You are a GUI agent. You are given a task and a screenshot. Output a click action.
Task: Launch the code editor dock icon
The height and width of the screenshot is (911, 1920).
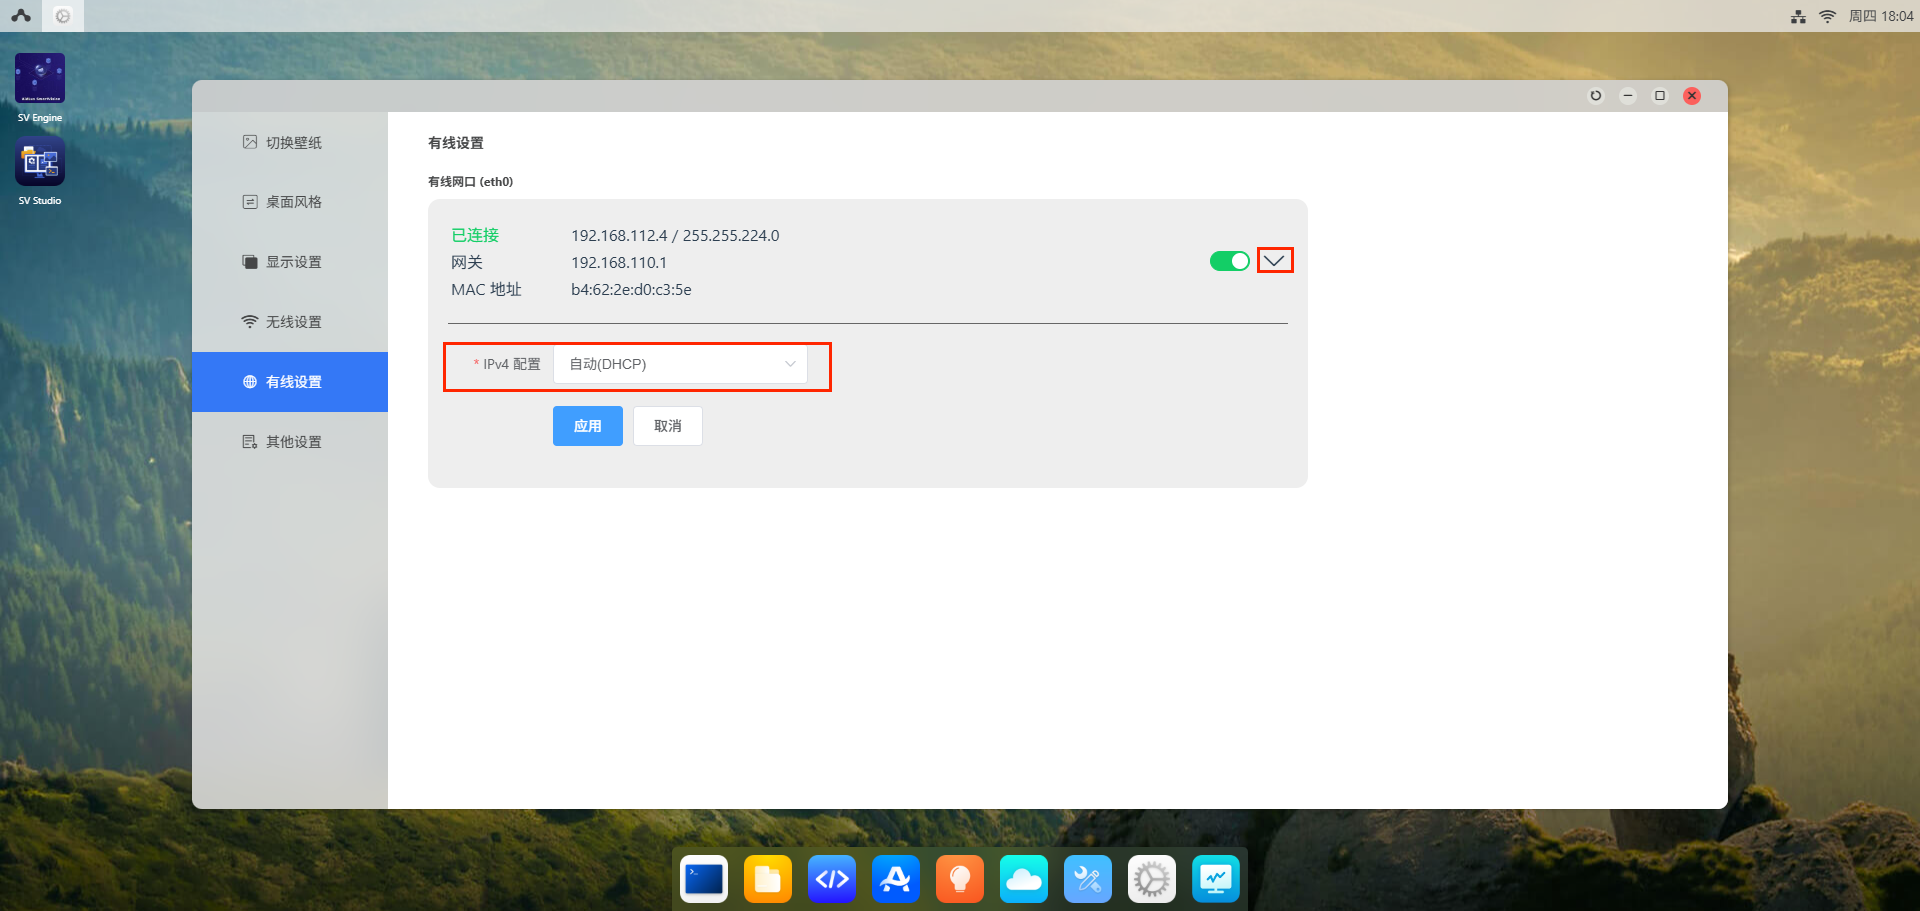[831, 879]
